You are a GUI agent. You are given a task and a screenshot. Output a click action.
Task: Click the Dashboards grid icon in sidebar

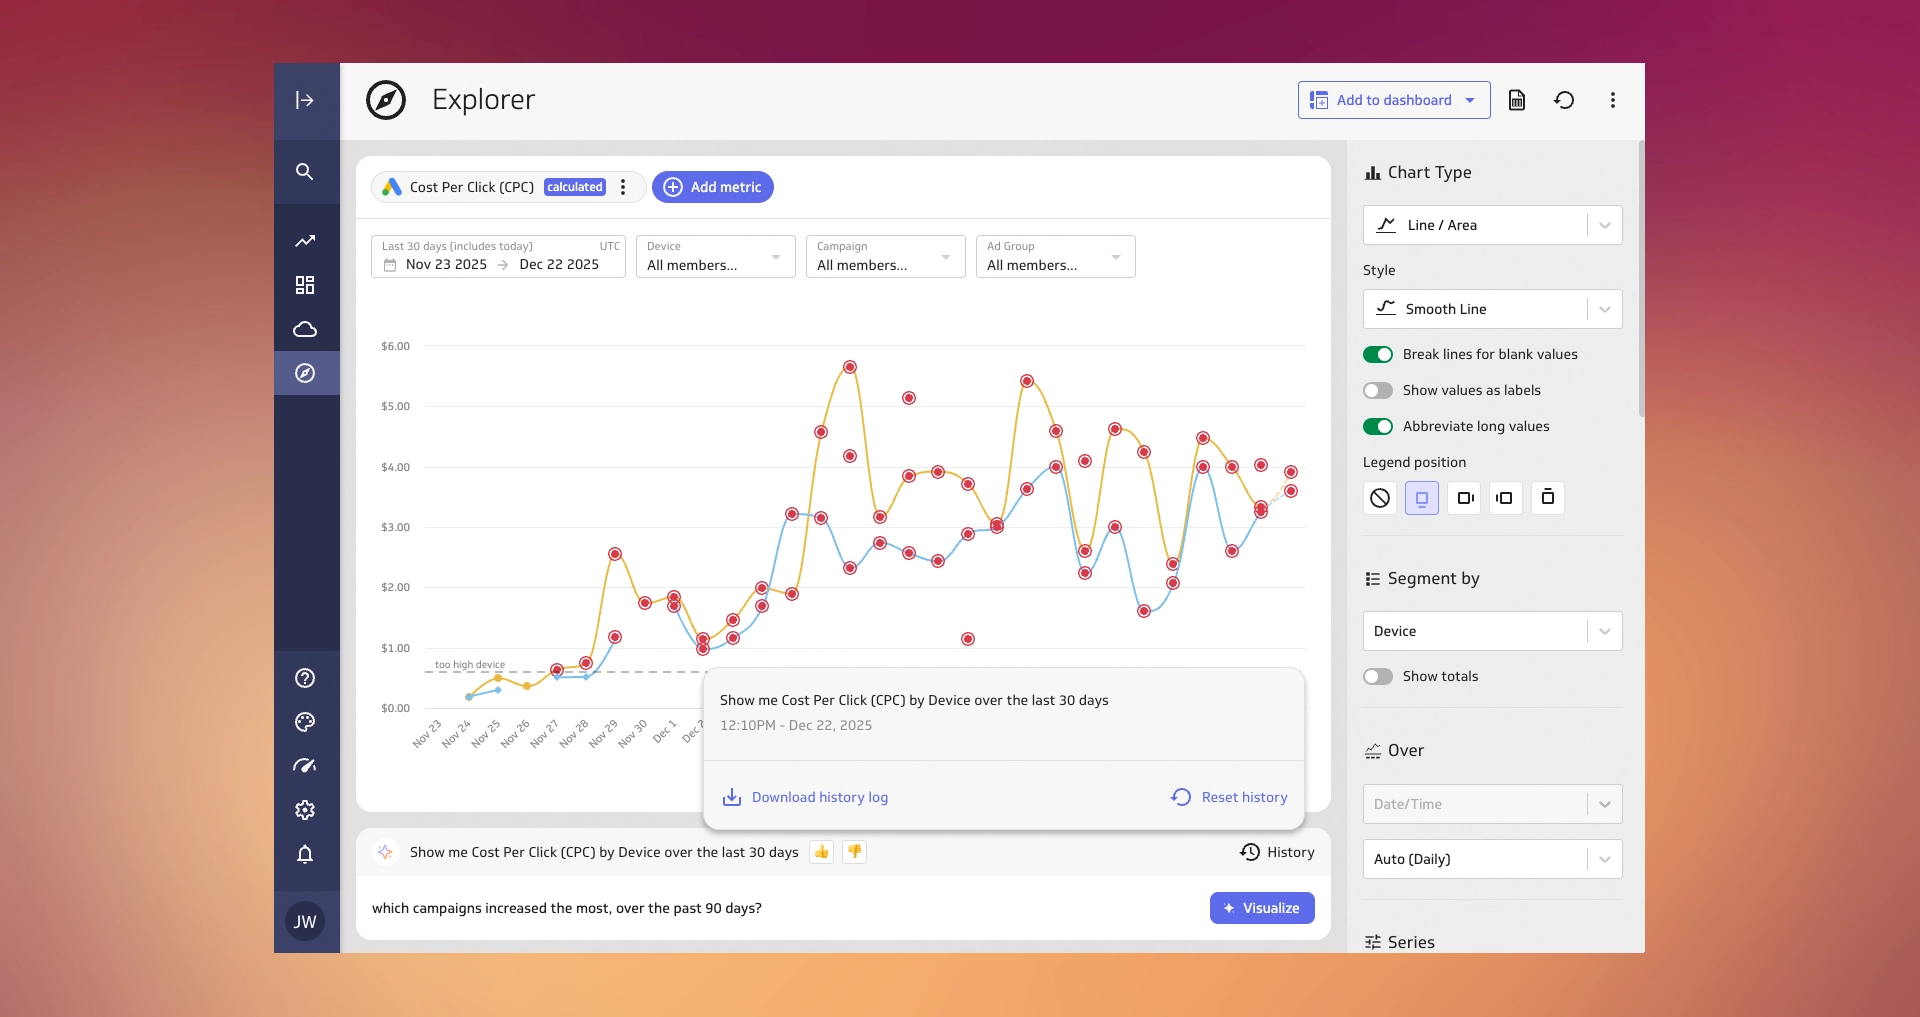pos(305,285)
